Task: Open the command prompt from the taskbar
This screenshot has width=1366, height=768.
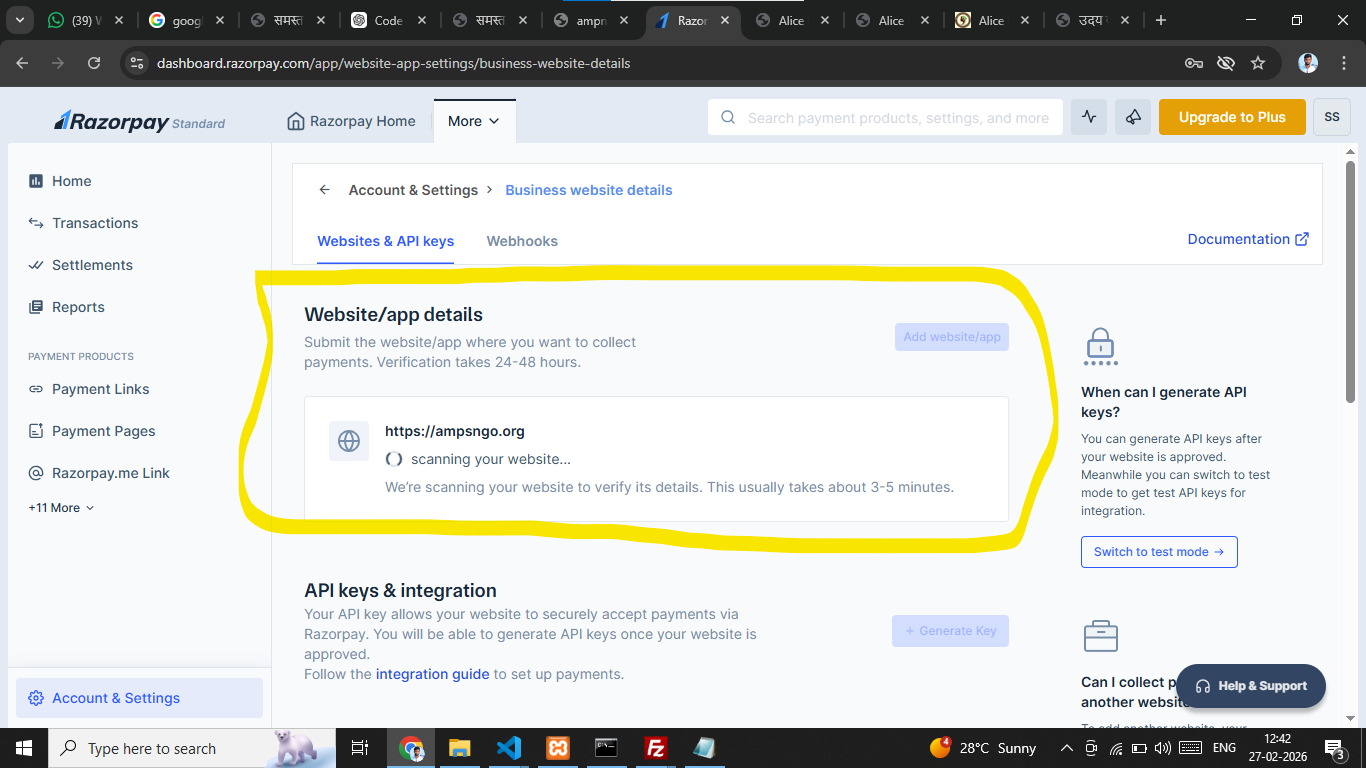Action: pos(606,748)
